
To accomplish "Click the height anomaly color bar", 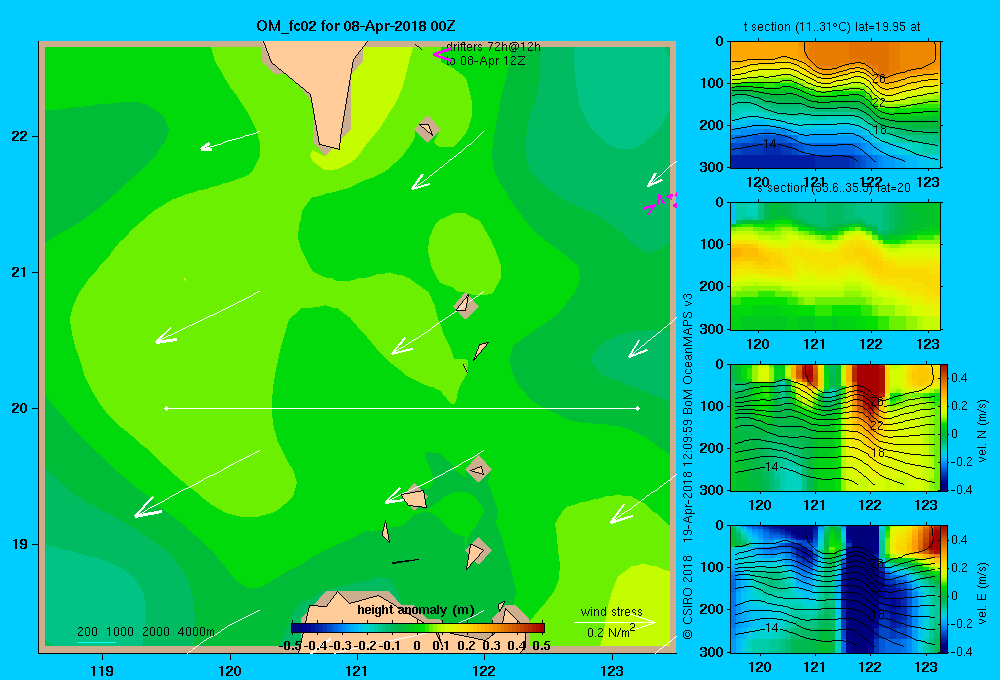I will tap(418, 628).
